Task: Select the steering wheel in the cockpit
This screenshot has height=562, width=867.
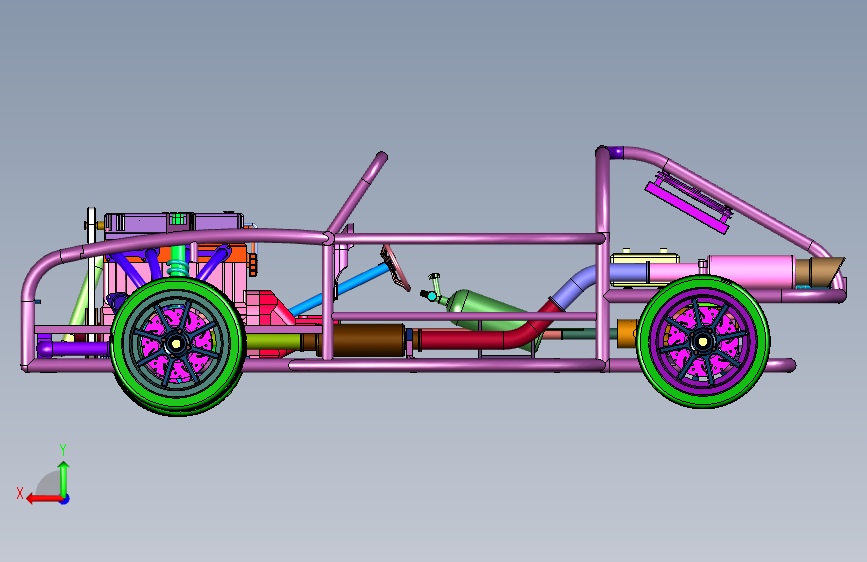Action: click(x=395, y=268)
